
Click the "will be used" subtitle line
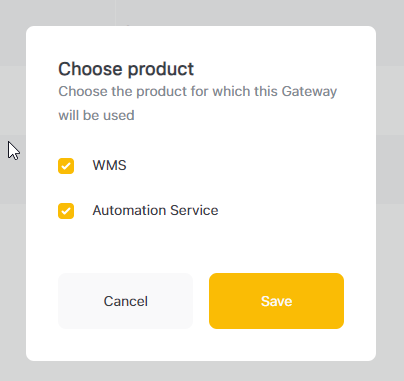(x=96, y=115)
